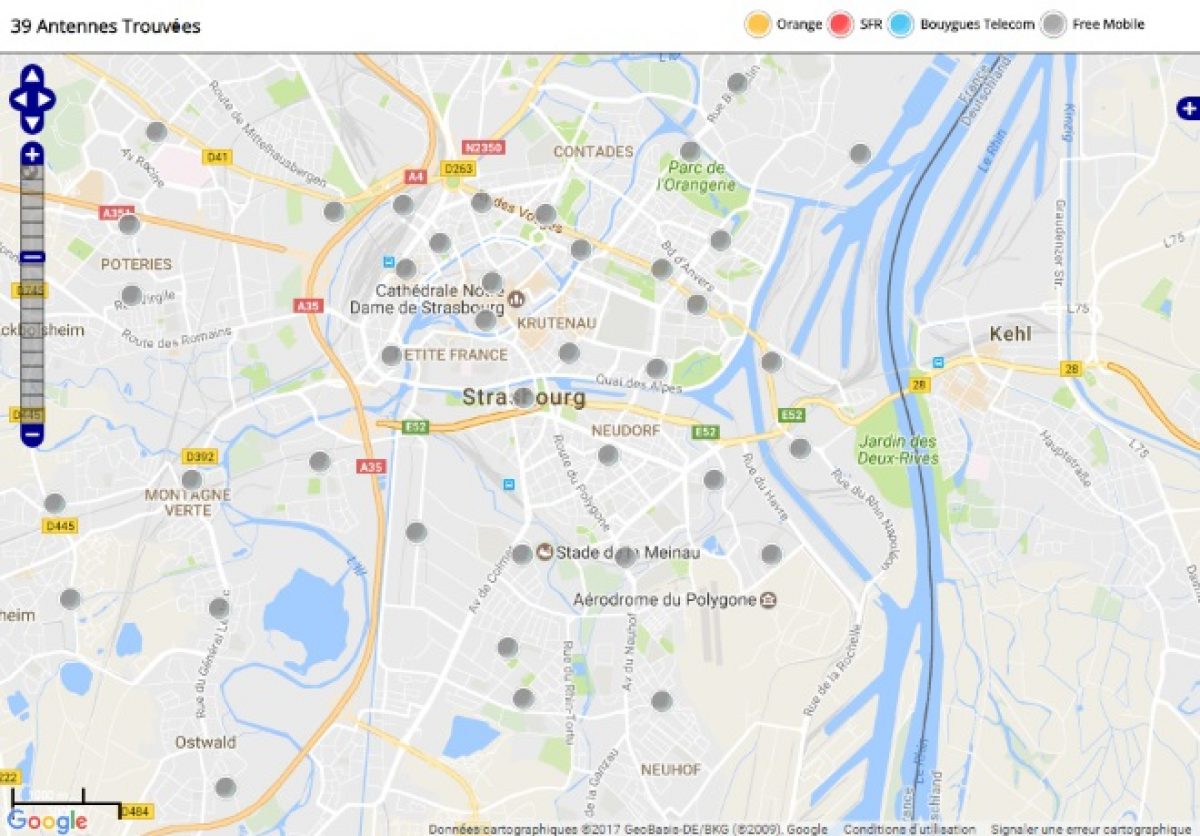
Task: Click the Cathédrale Notre Dame museum icon
Action: pyautogui.click(x=517, y=298)
